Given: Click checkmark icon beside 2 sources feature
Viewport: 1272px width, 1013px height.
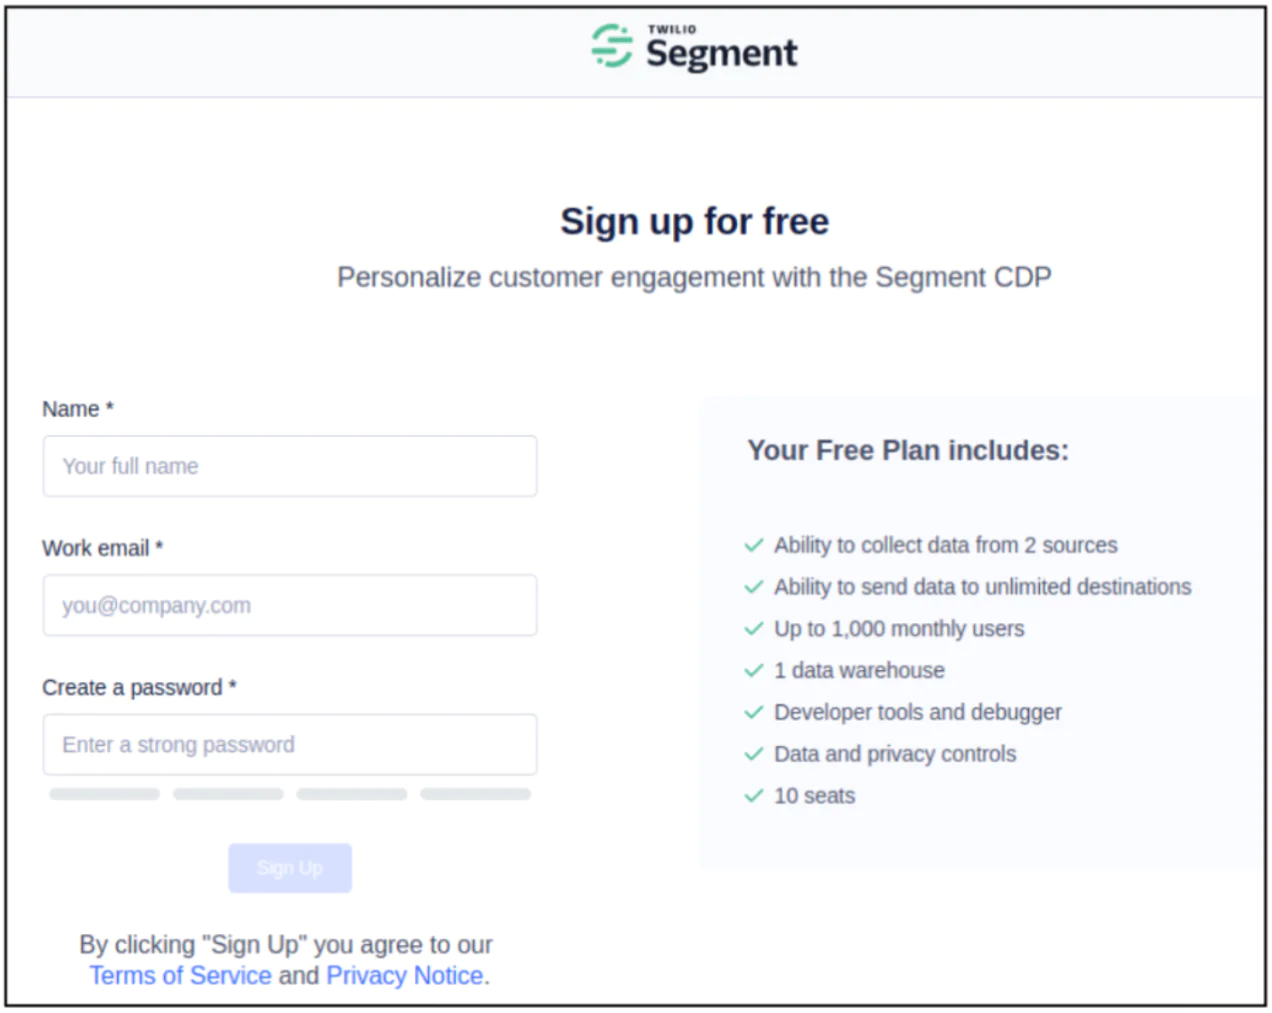Looking at the screenshot, I should coord(754,545).
